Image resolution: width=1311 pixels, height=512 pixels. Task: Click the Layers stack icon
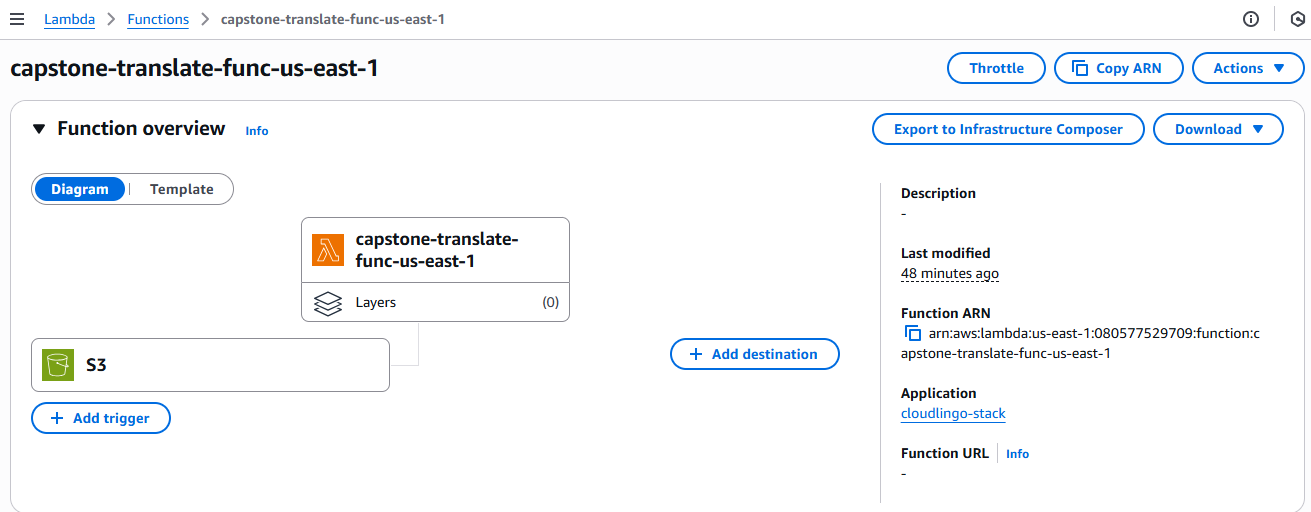tap(327, 303)
